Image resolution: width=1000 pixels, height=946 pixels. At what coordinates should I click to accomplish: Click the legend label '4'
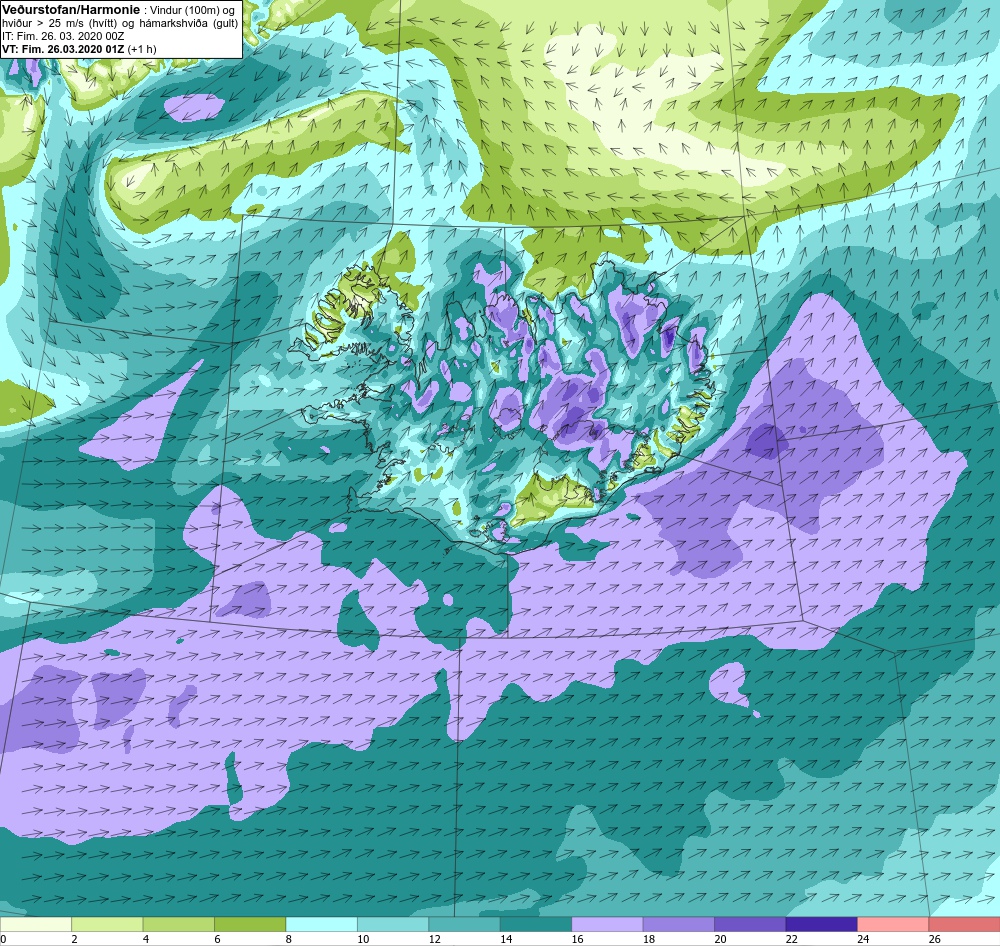146,939
